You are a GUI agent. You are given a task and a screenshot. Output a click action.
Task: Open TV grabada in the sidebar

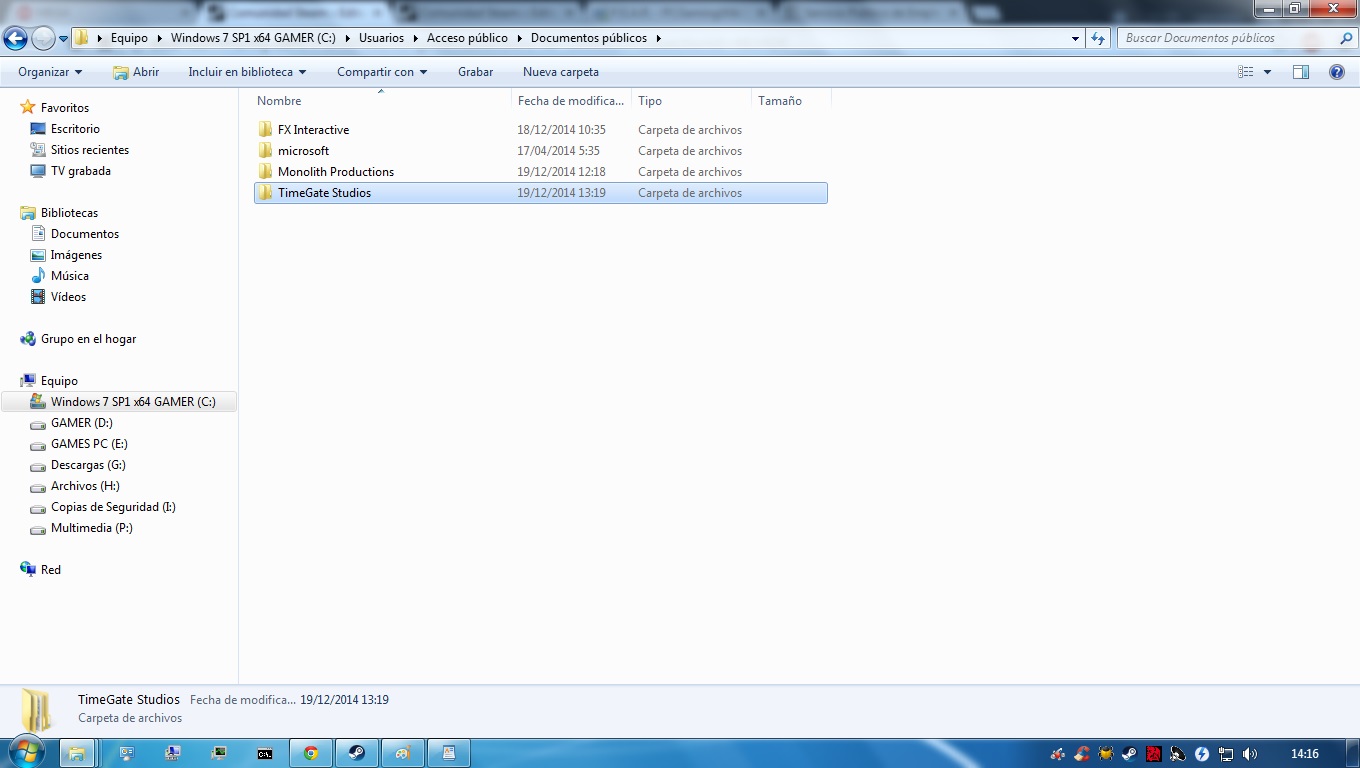(x=81, y=171)
